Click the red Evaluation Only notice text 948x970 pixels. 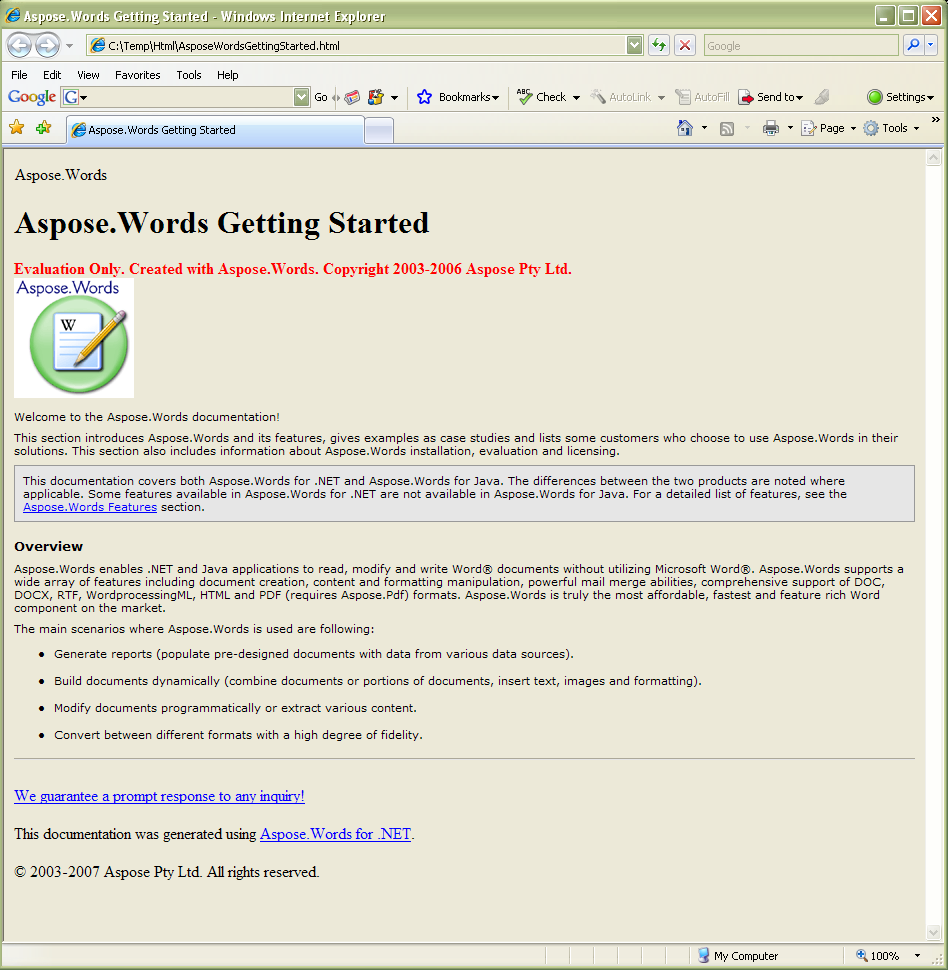tap(293, 269)
